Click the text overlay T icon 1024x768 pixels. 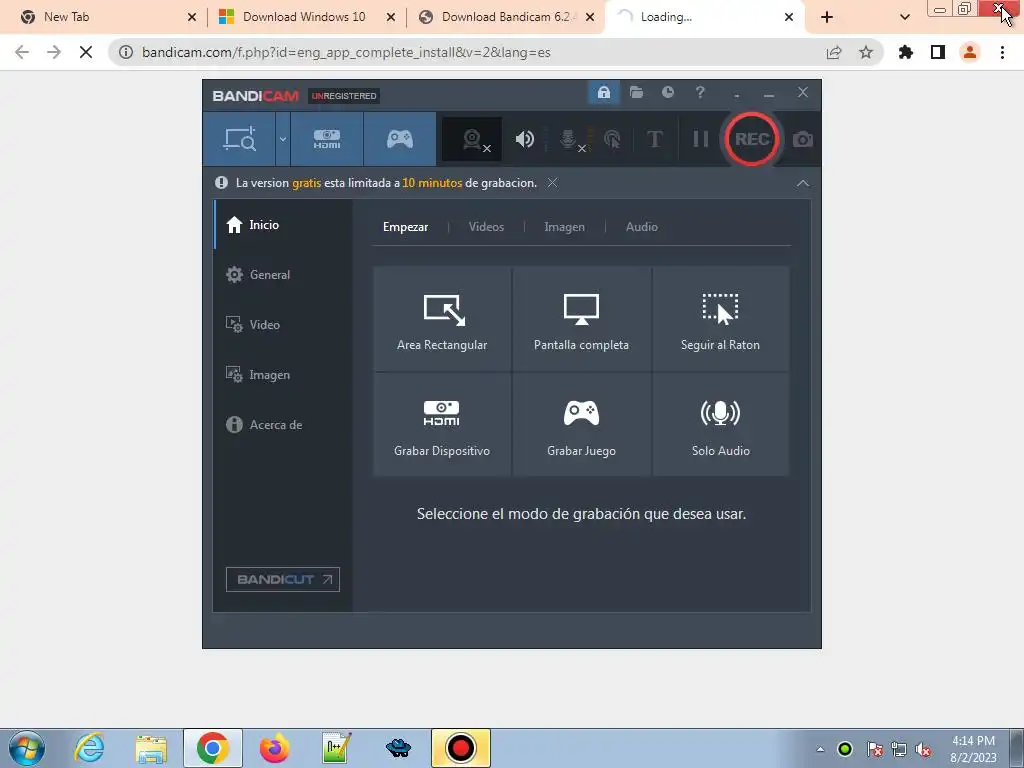(x=654, y=139)
